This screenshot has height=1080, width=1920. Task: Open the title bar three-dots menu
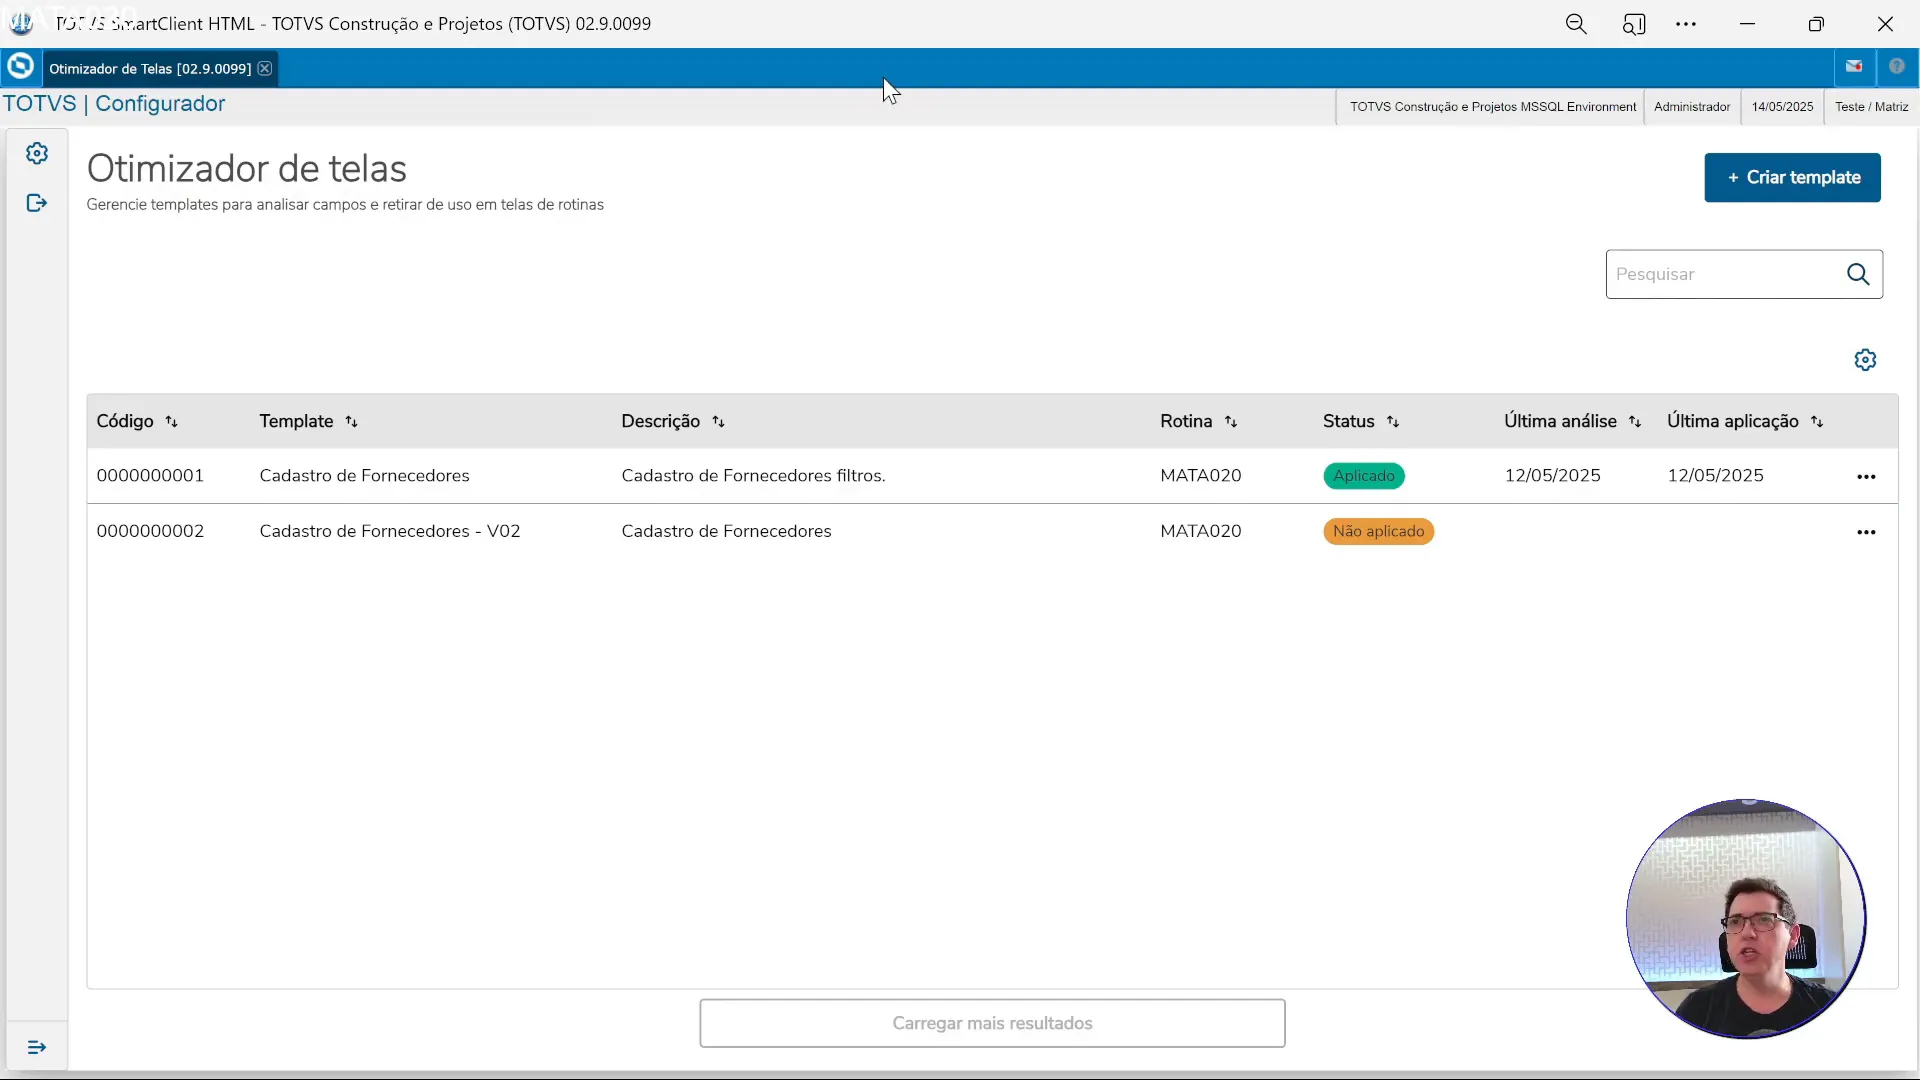(x=1686, y=24)
